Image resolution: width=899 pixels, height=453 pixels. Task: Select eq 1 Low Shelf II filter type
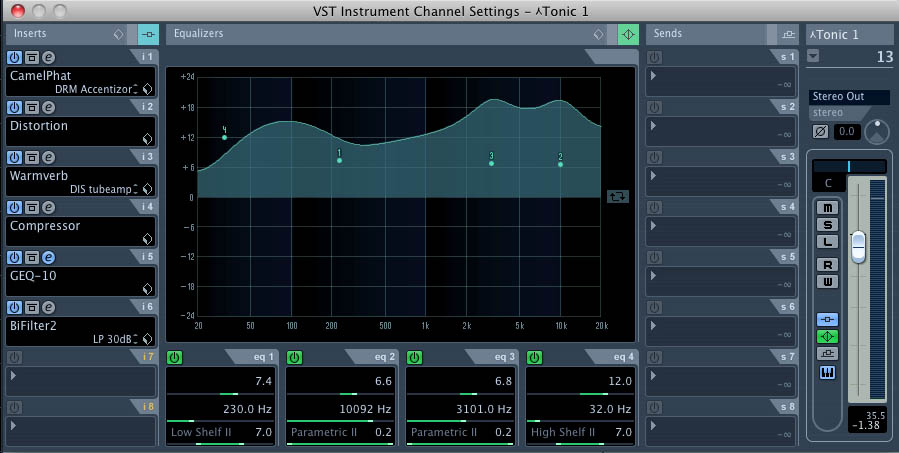(201, 432)
